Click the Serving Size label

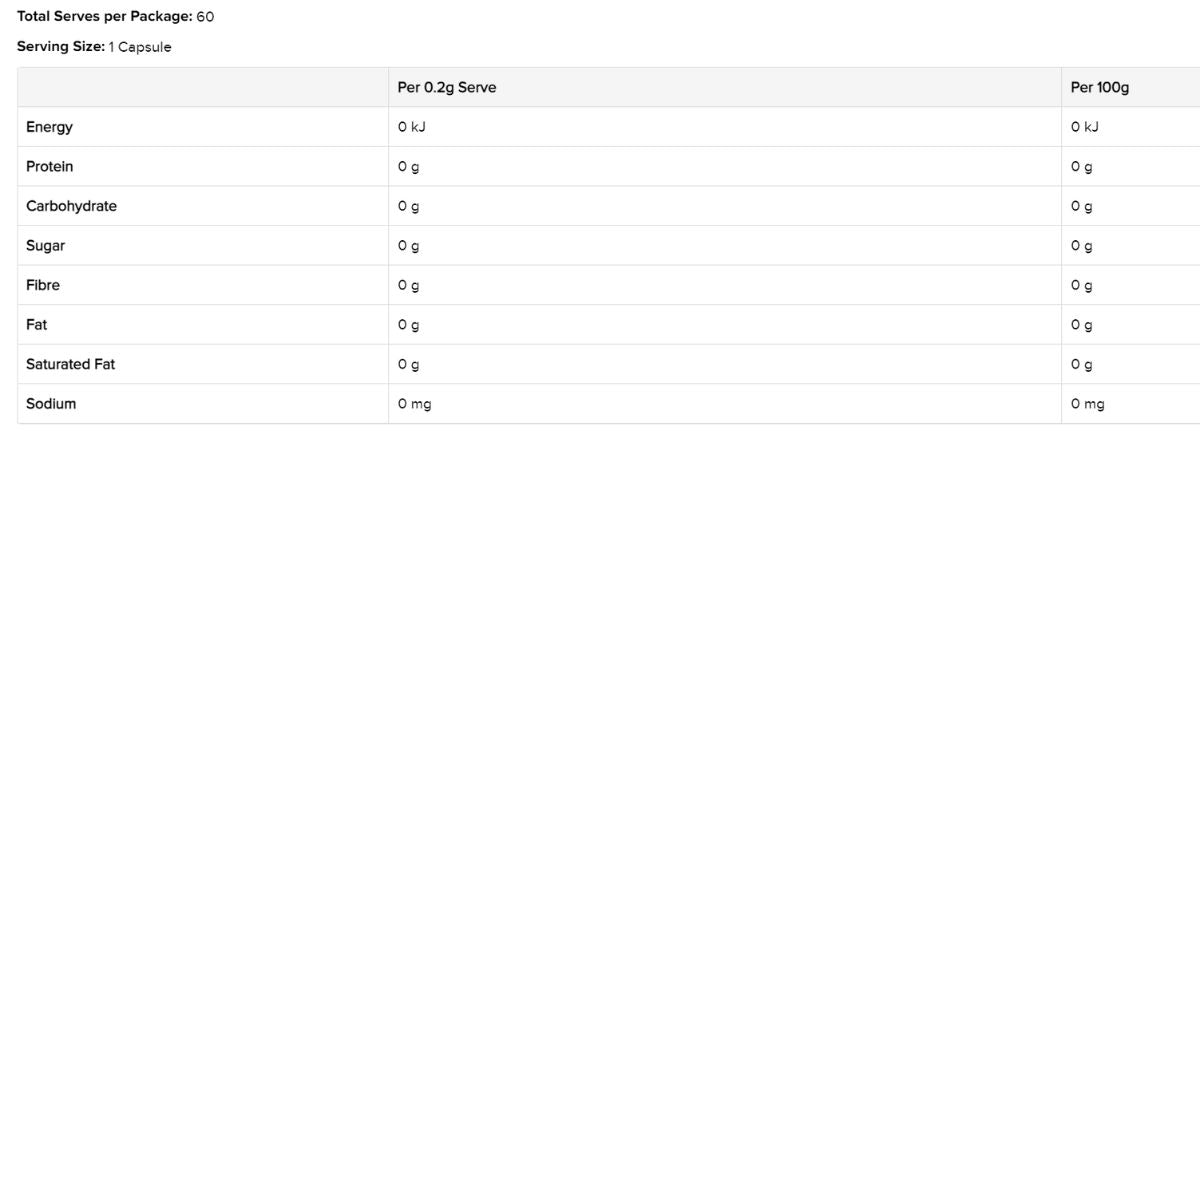click(60, 46)
